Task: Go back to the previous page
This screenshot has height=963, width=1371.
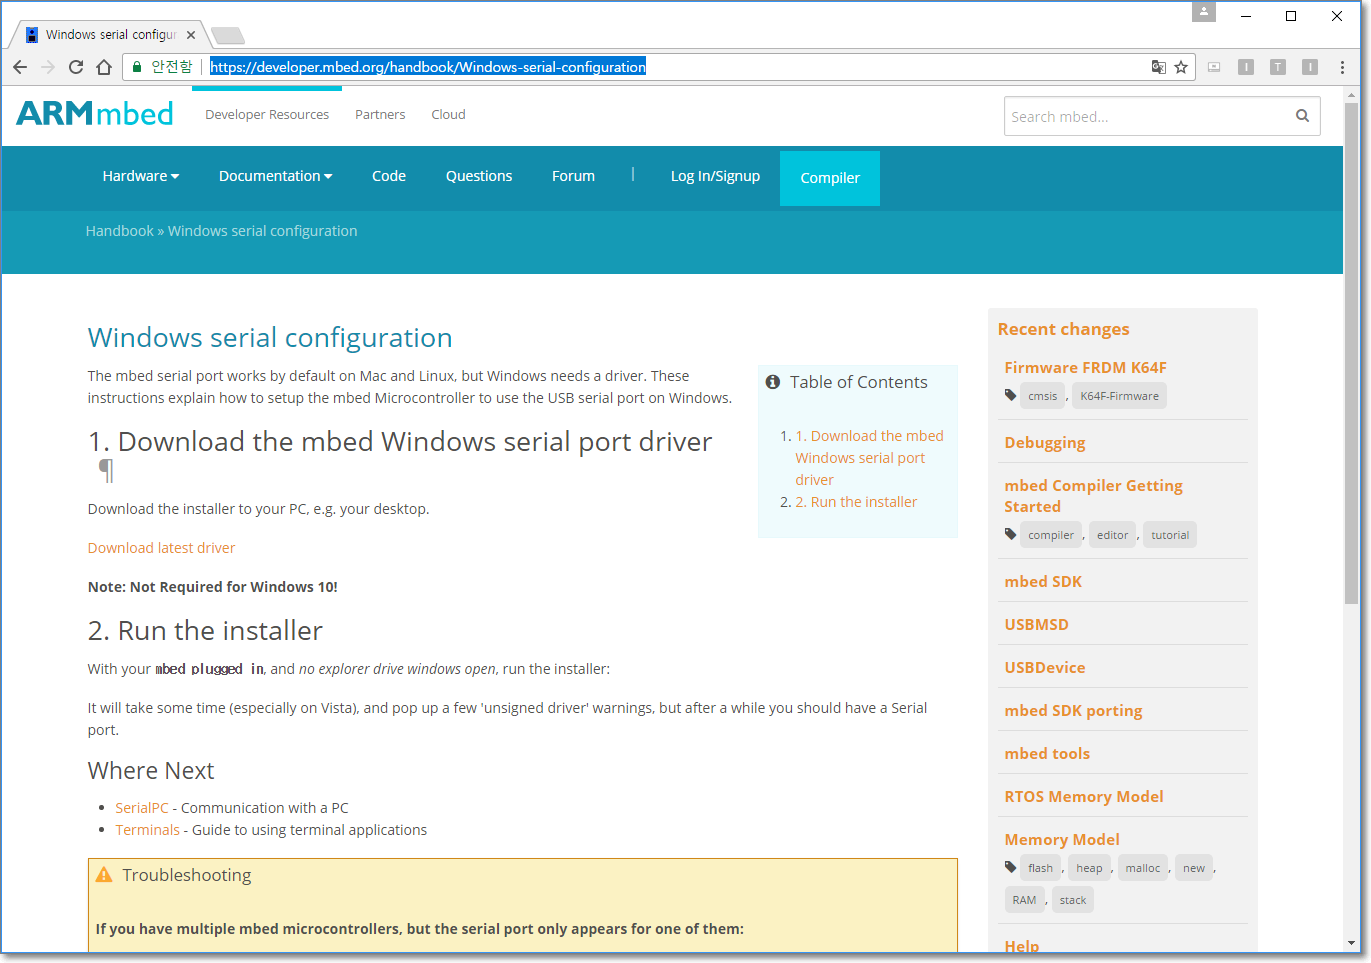Action: [20, 67]
